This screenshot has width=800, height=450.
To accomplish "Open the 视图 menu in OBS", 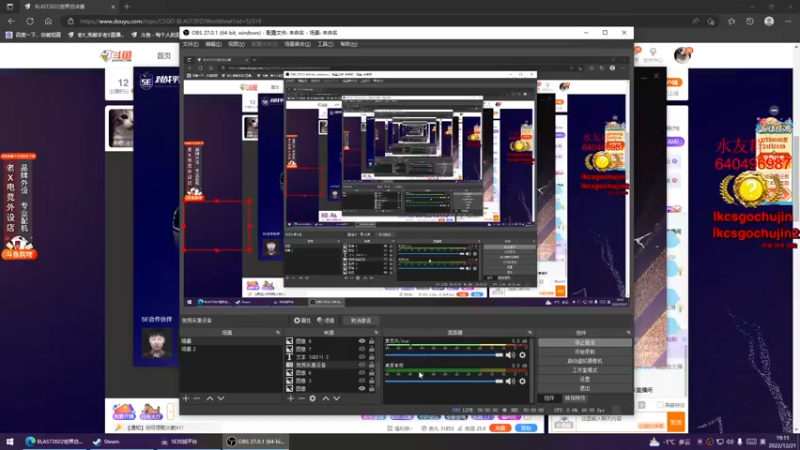I will (236, 44).
